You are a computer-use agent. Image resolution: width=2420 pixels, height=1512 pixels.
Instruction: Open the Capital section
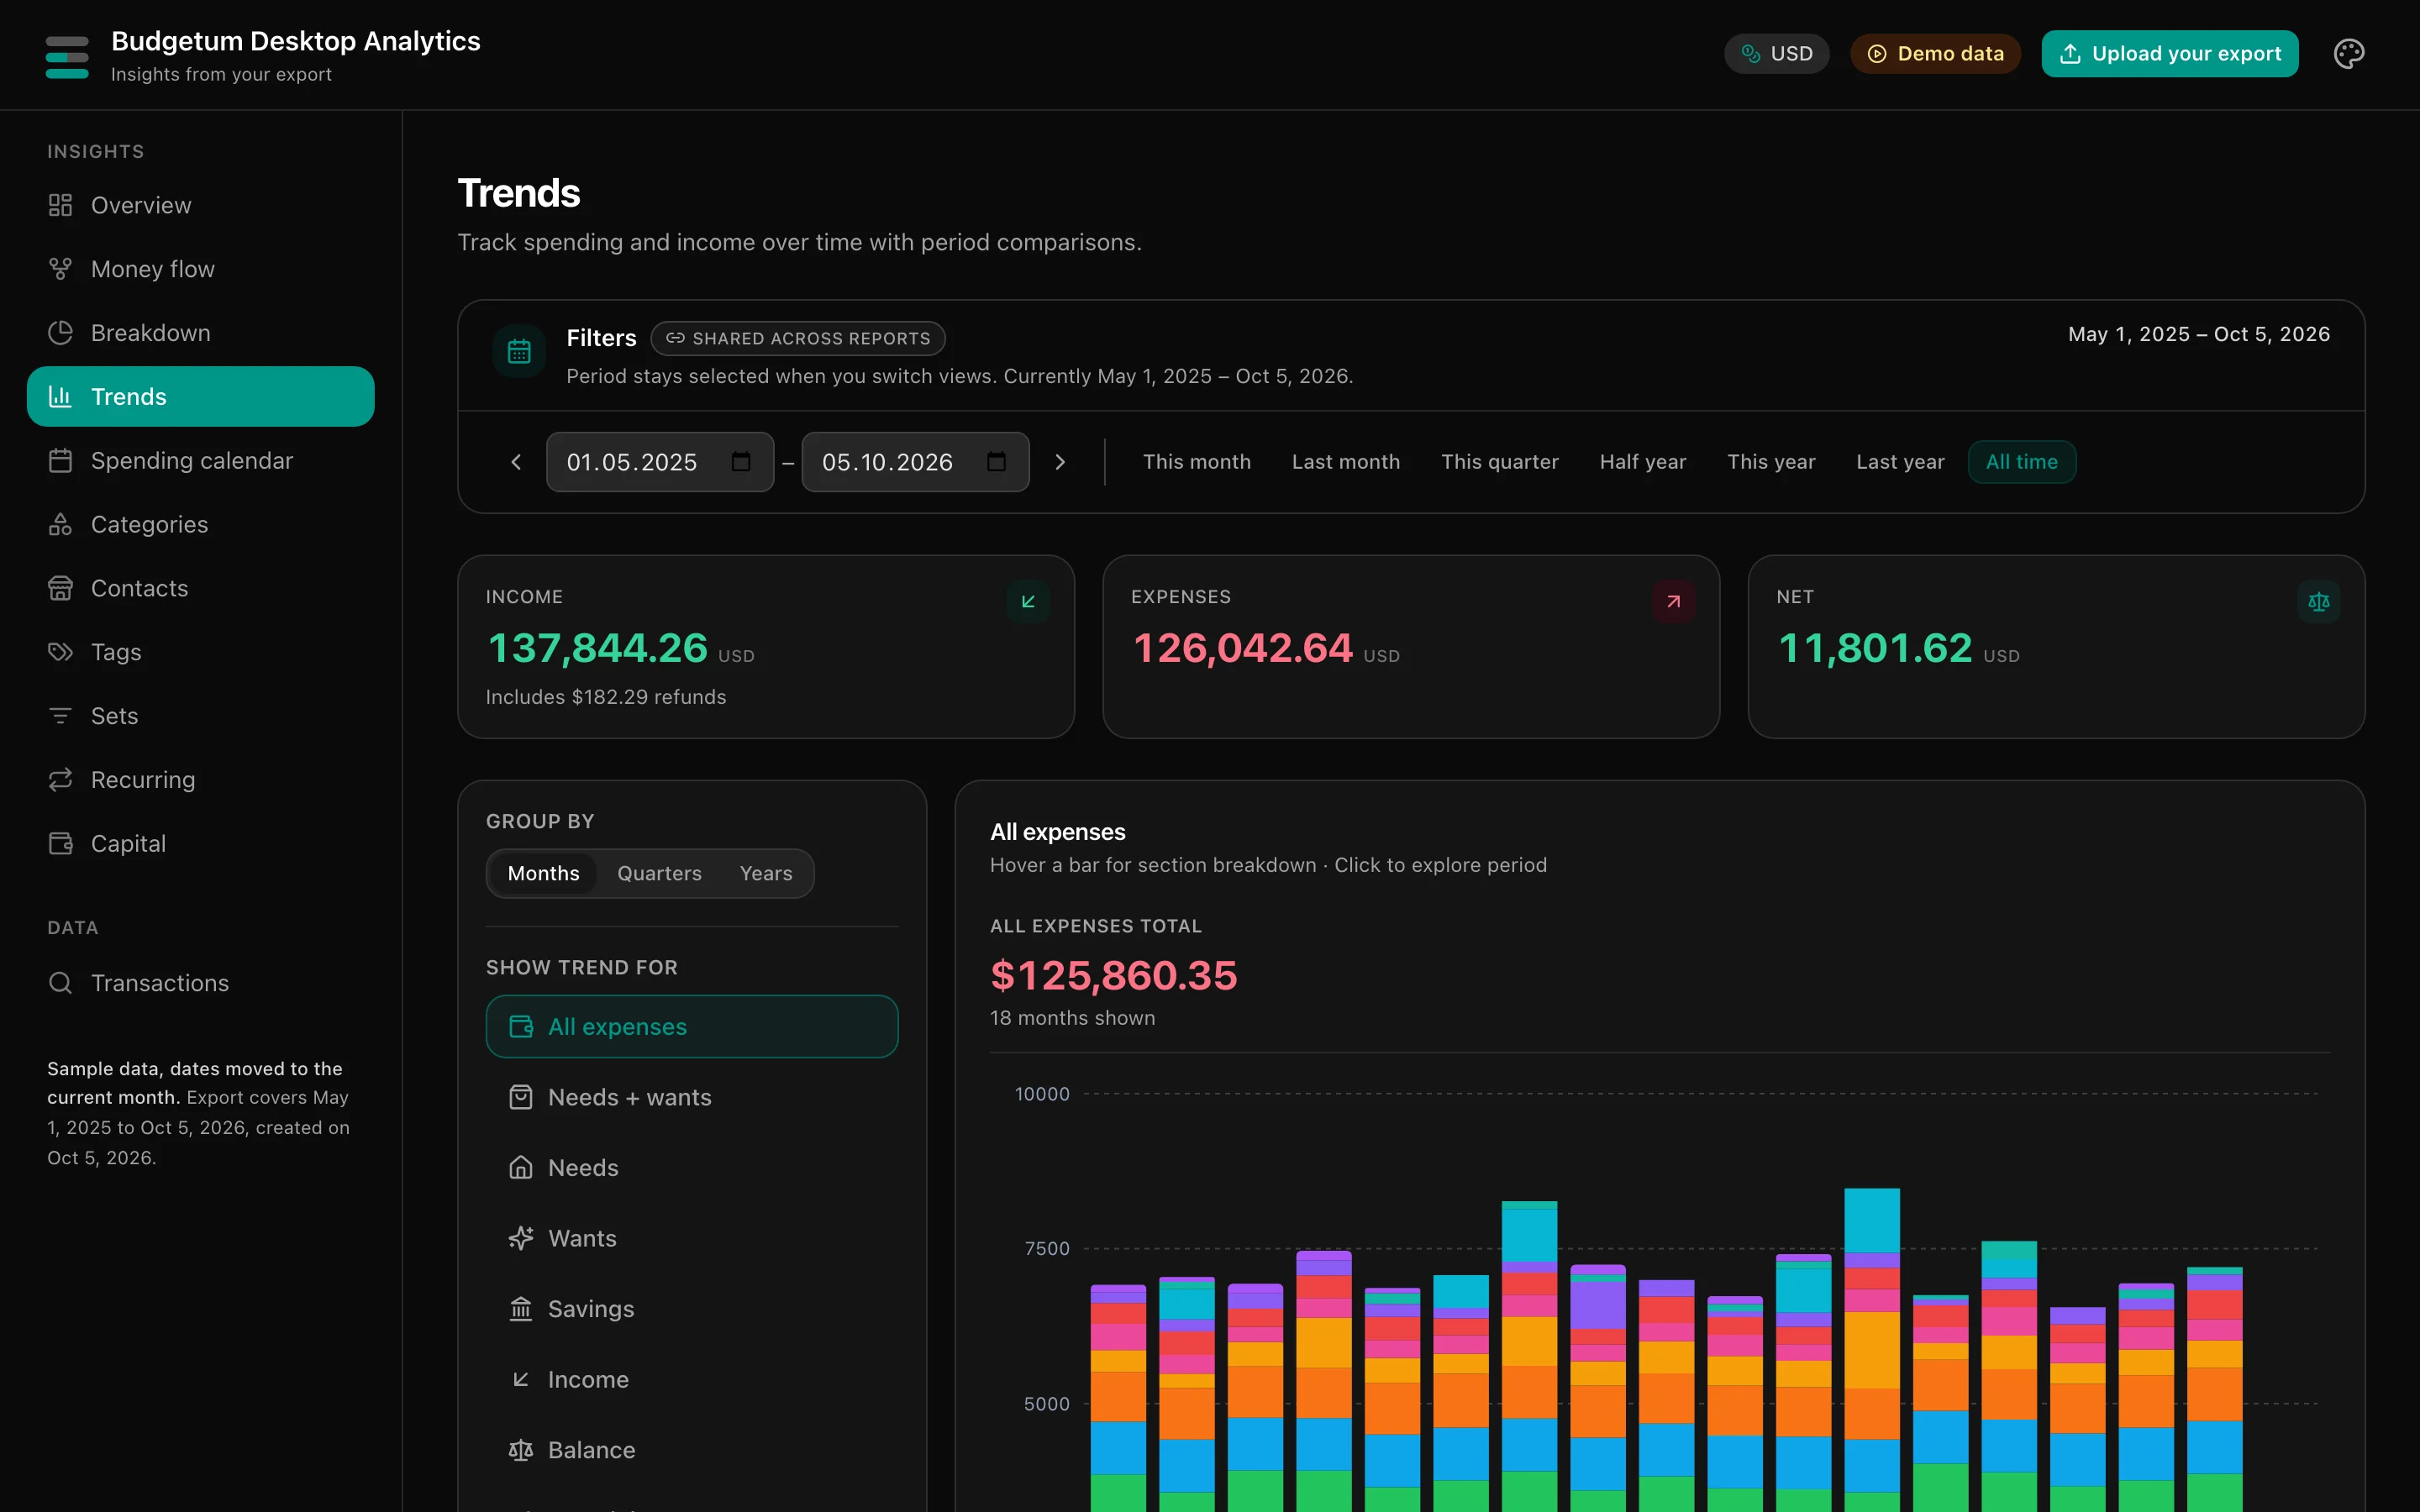[x=200, y=844]
